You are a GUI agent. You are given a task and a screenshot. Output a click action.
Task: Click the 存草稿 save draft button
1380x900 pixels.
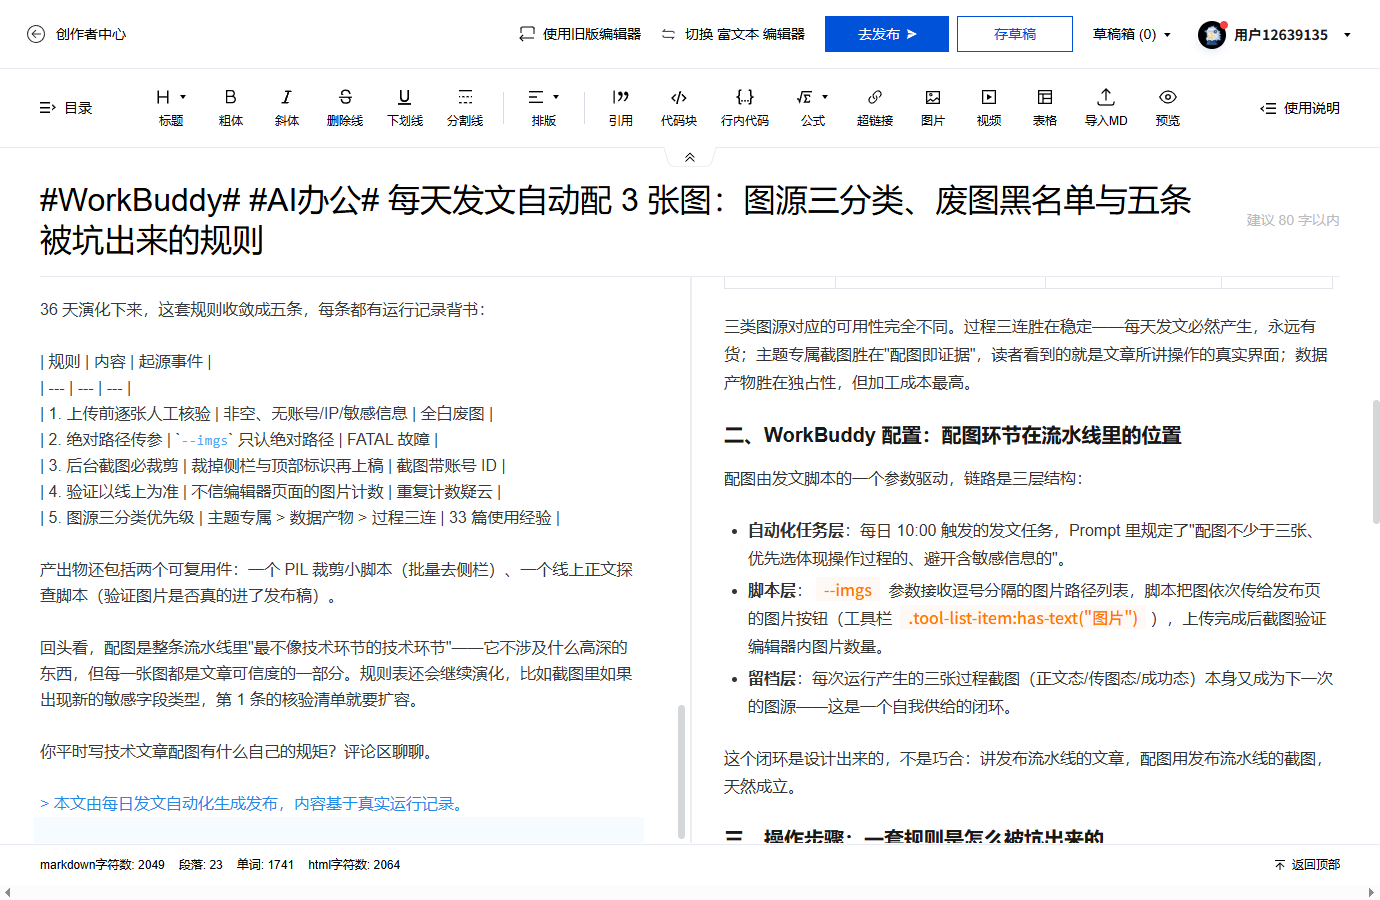click(1015, 34)
